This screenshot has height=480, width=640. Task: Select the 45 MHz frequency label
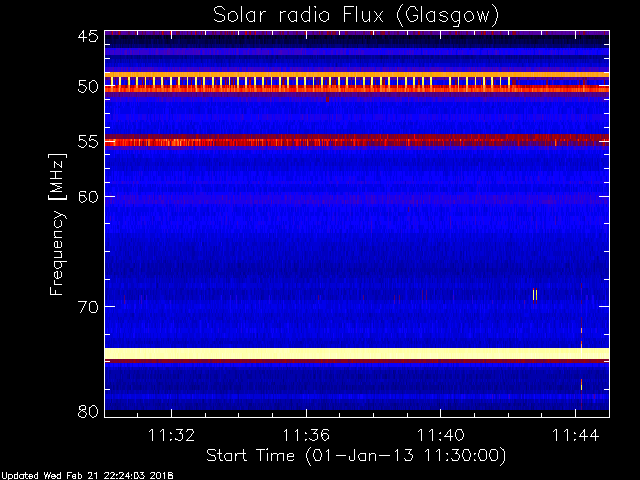point(88,36)
